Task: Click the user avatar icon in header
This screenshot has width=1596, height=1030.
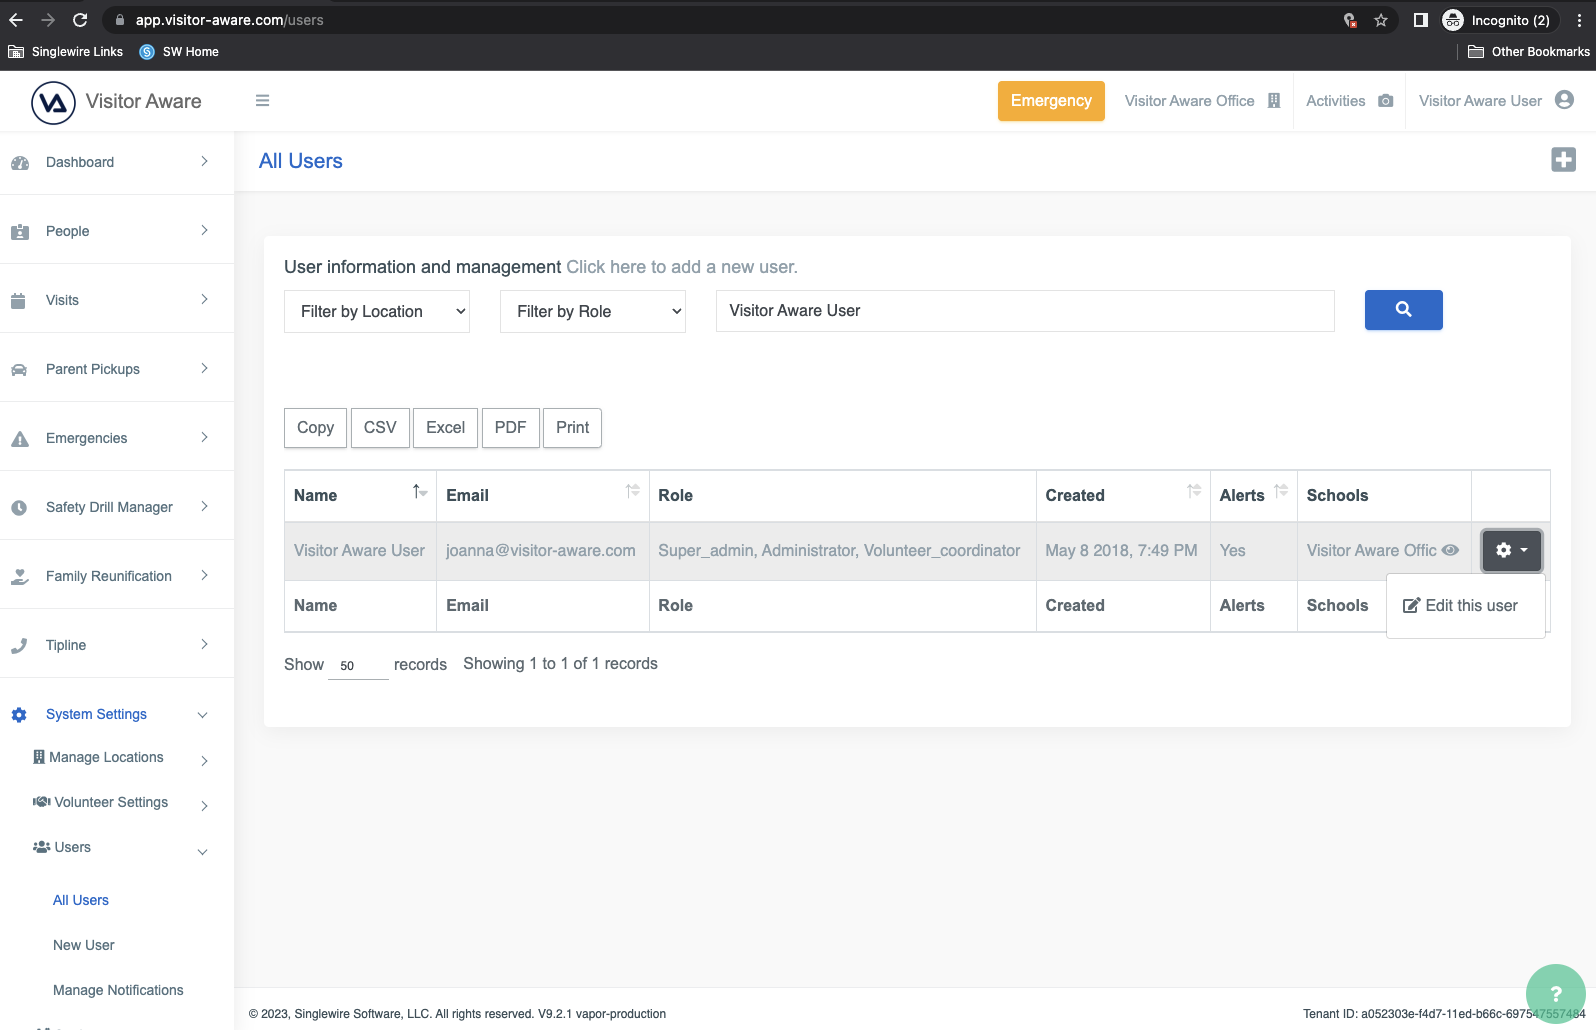Action: [1565, 100]
